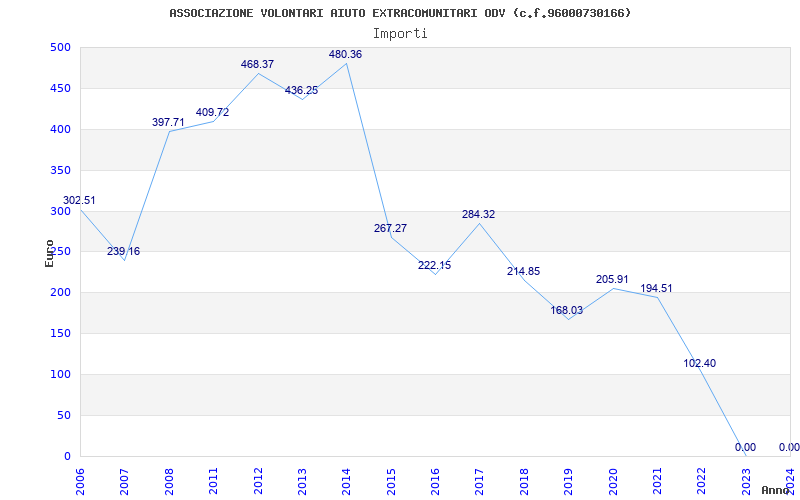The image size is (800, 500).
Task: Click the 'Anno' x-axis title
Action: click(x=774, y=490)
